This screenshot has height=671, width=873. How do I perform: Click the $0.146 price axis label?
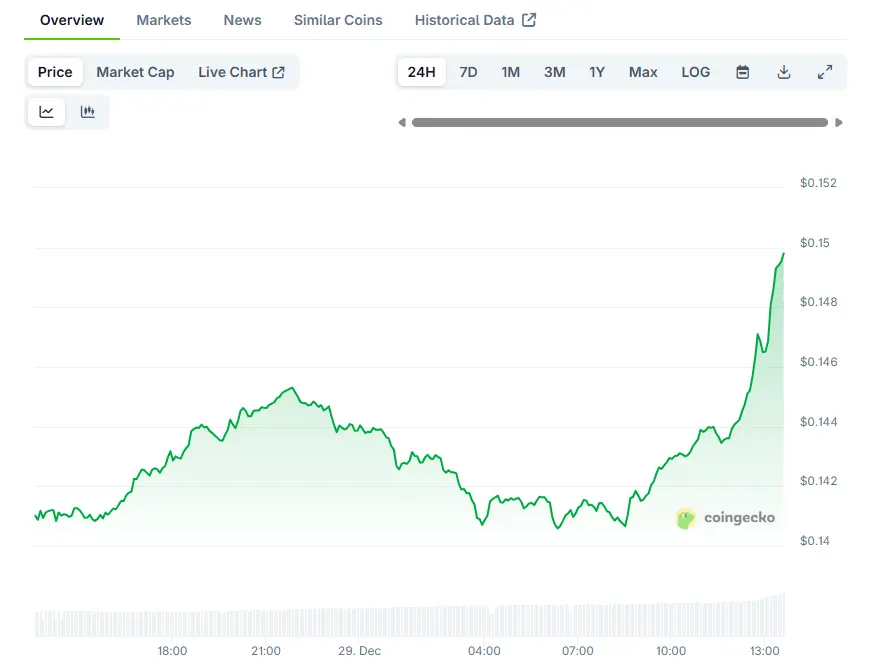coord(818,362)
